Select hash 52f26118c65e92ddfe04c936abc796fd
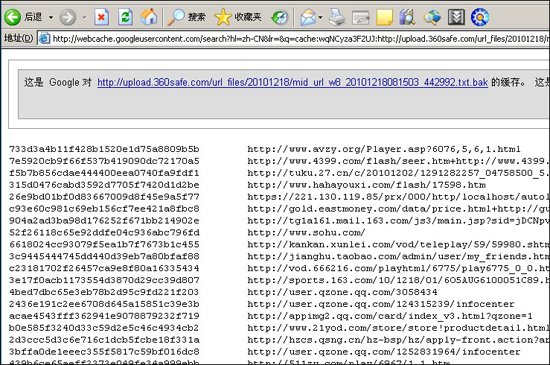The image size is (550, 365). click(104, 232)
